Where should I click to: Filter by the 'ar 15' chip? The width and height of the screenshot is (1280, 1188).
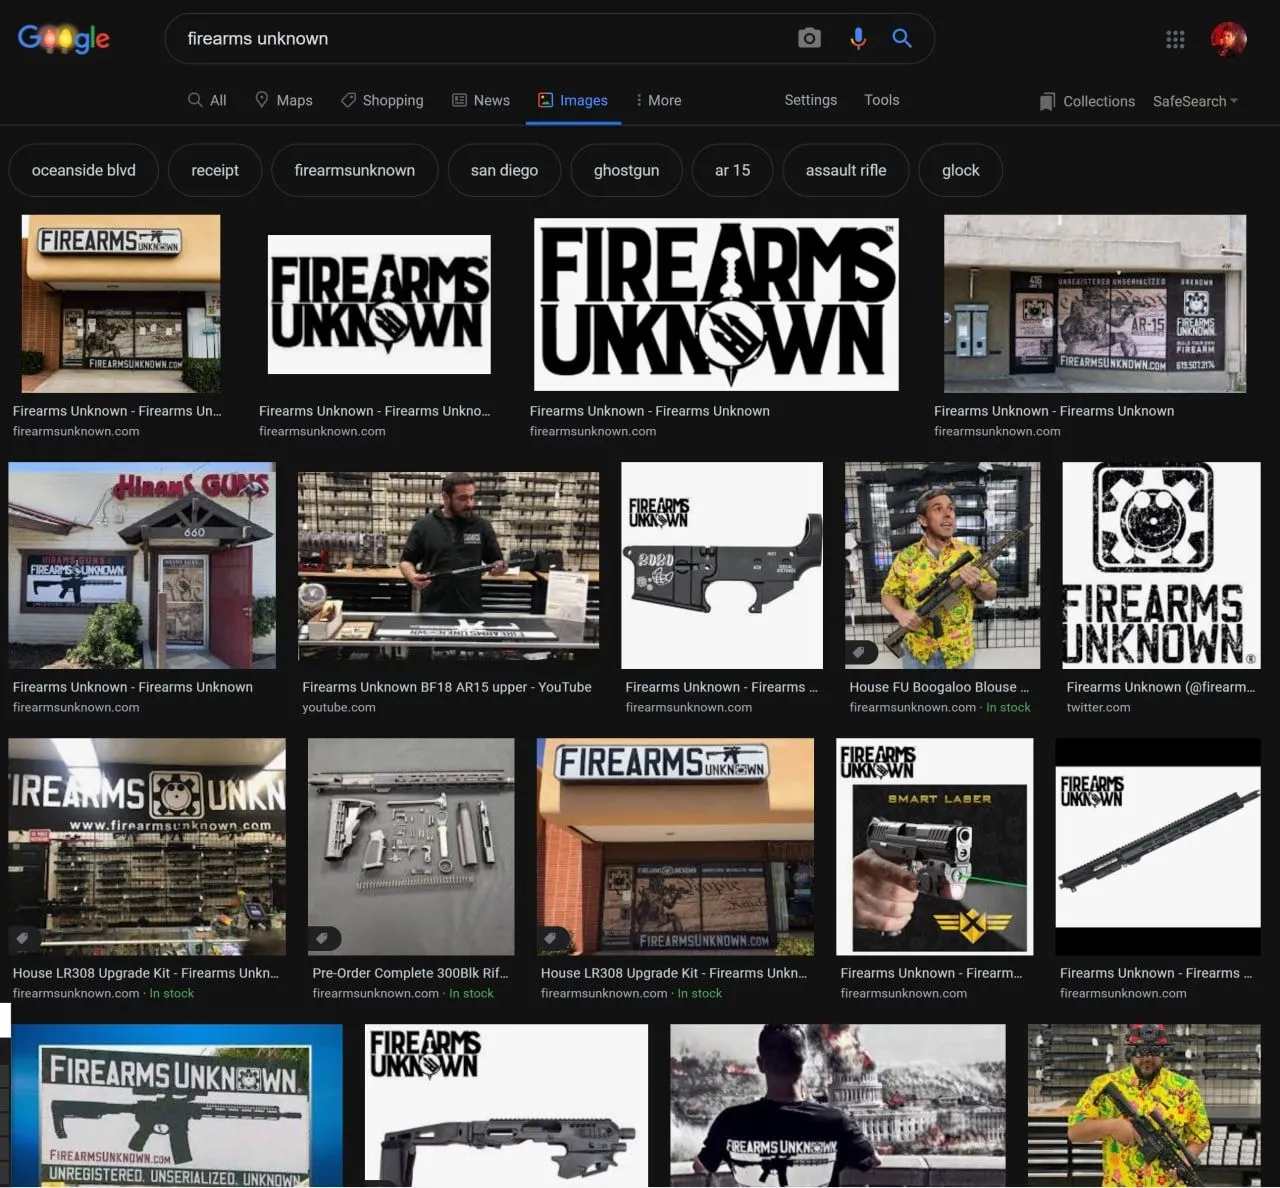[x=732, y=170]
